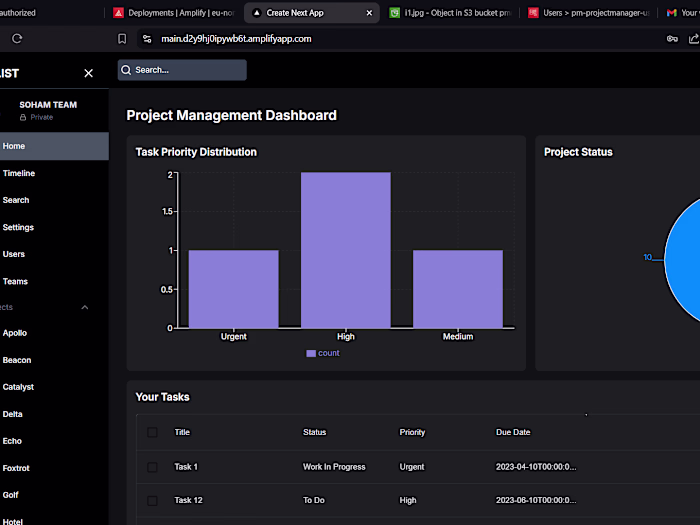Screen dimensions: 700x525
Task: Click the Medium bar in chart
Action: pyautogui.click(x=458, y=289)
